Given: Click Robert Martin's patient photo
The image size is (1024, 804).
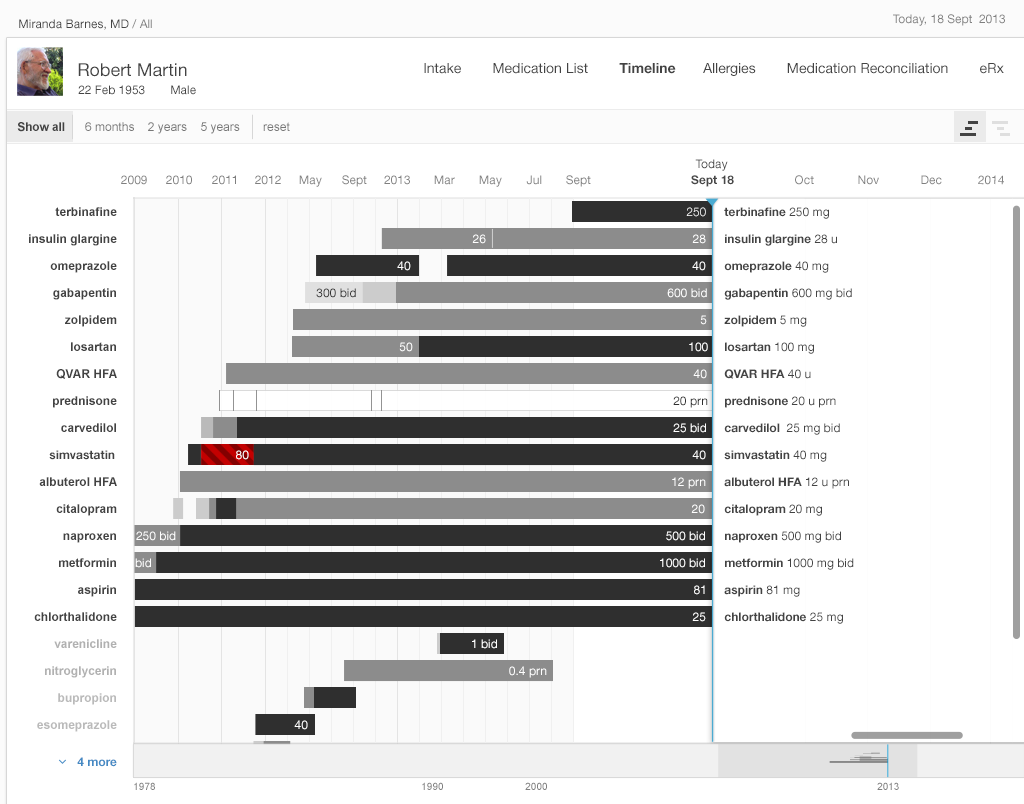Looking at the screenshot, I should click(x=40, y=73).
